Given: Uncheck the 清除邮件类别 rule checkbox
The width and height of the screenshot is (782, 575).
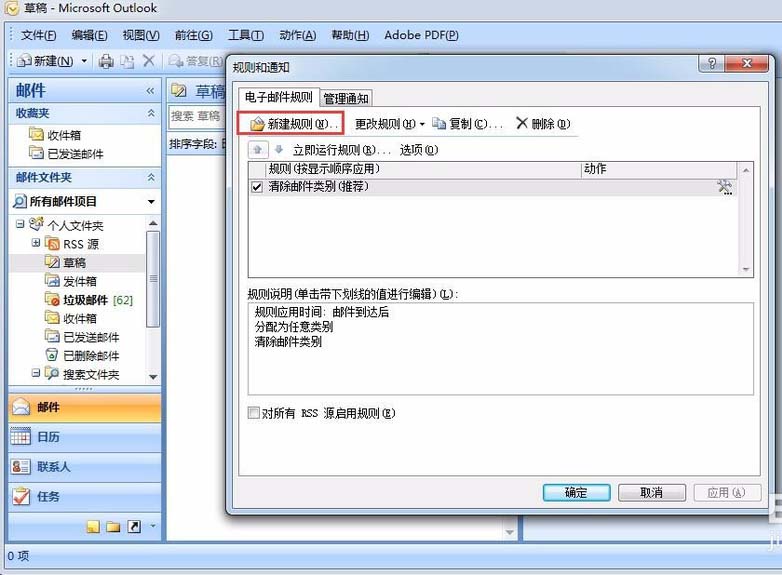Looking at the screenshot, I should click(x=258, y=187).
